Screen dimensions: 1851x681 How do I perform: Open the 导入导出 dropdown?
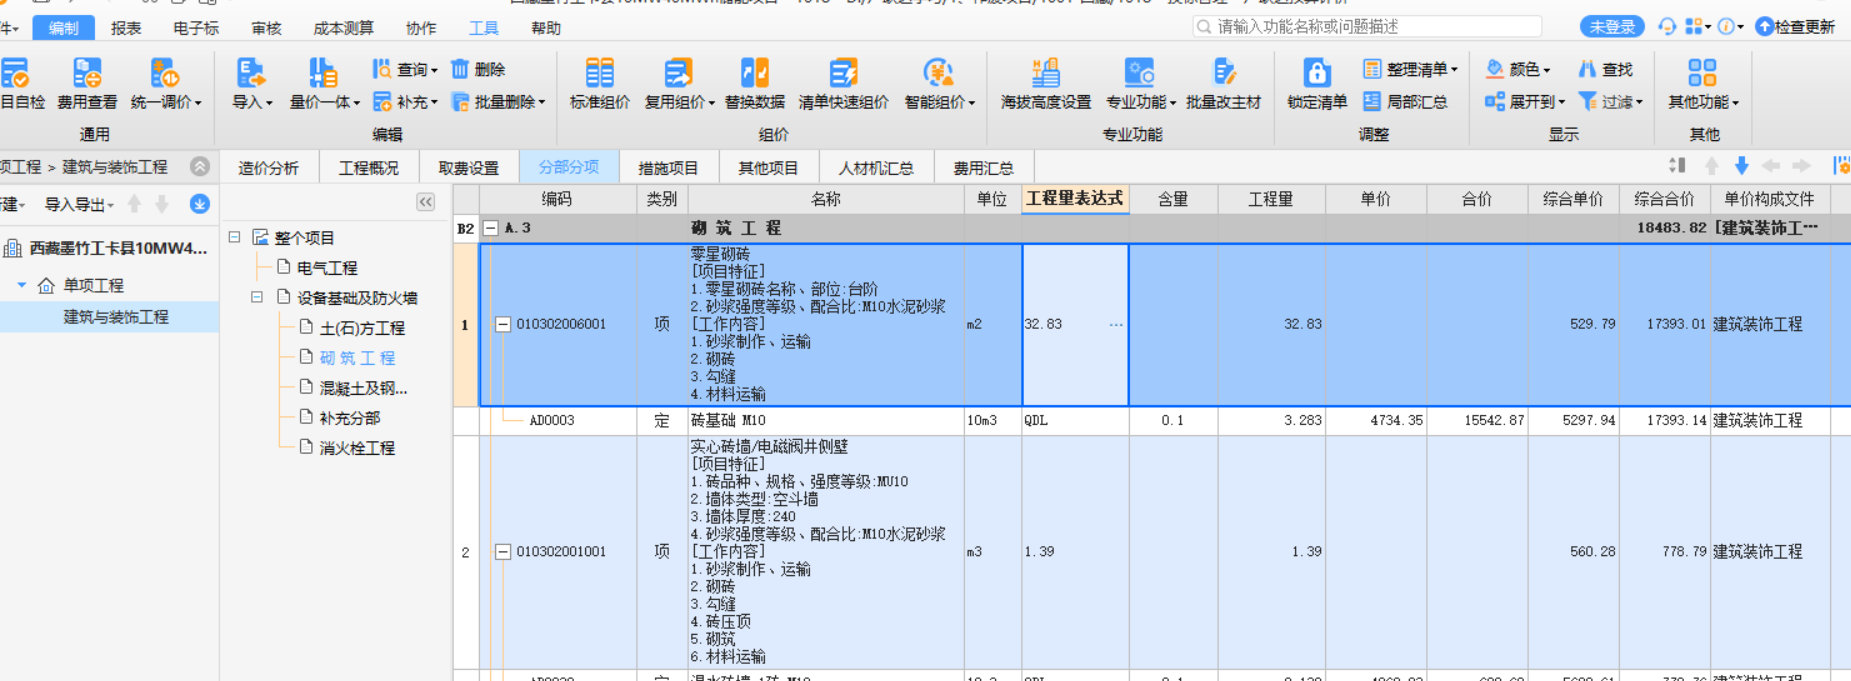[79, 204]
